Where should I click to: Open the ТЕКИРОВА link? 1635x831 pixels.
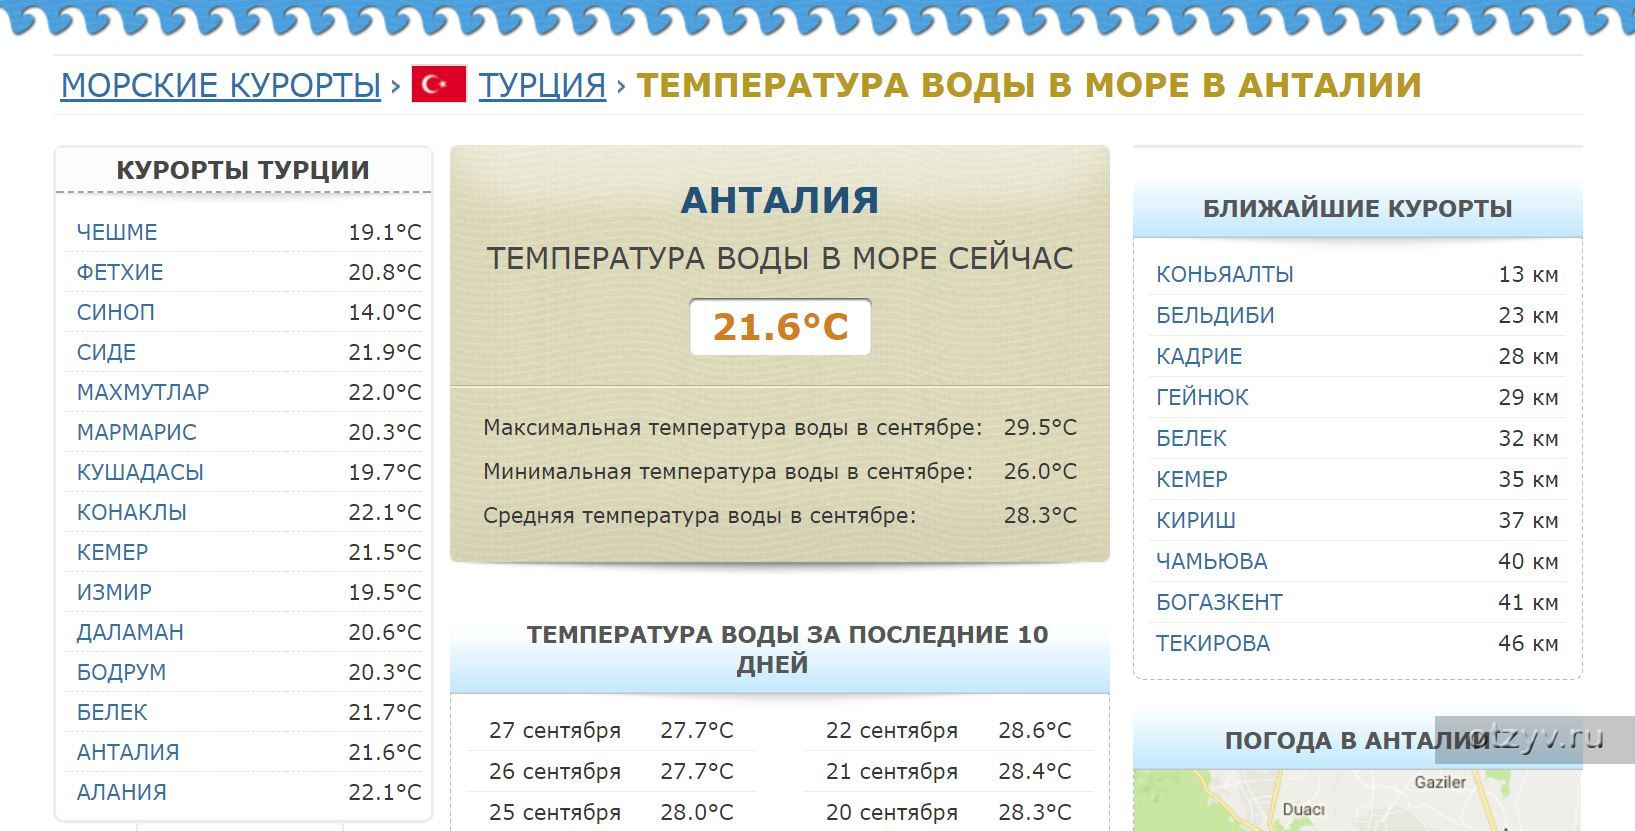[x=1213, y=643]
